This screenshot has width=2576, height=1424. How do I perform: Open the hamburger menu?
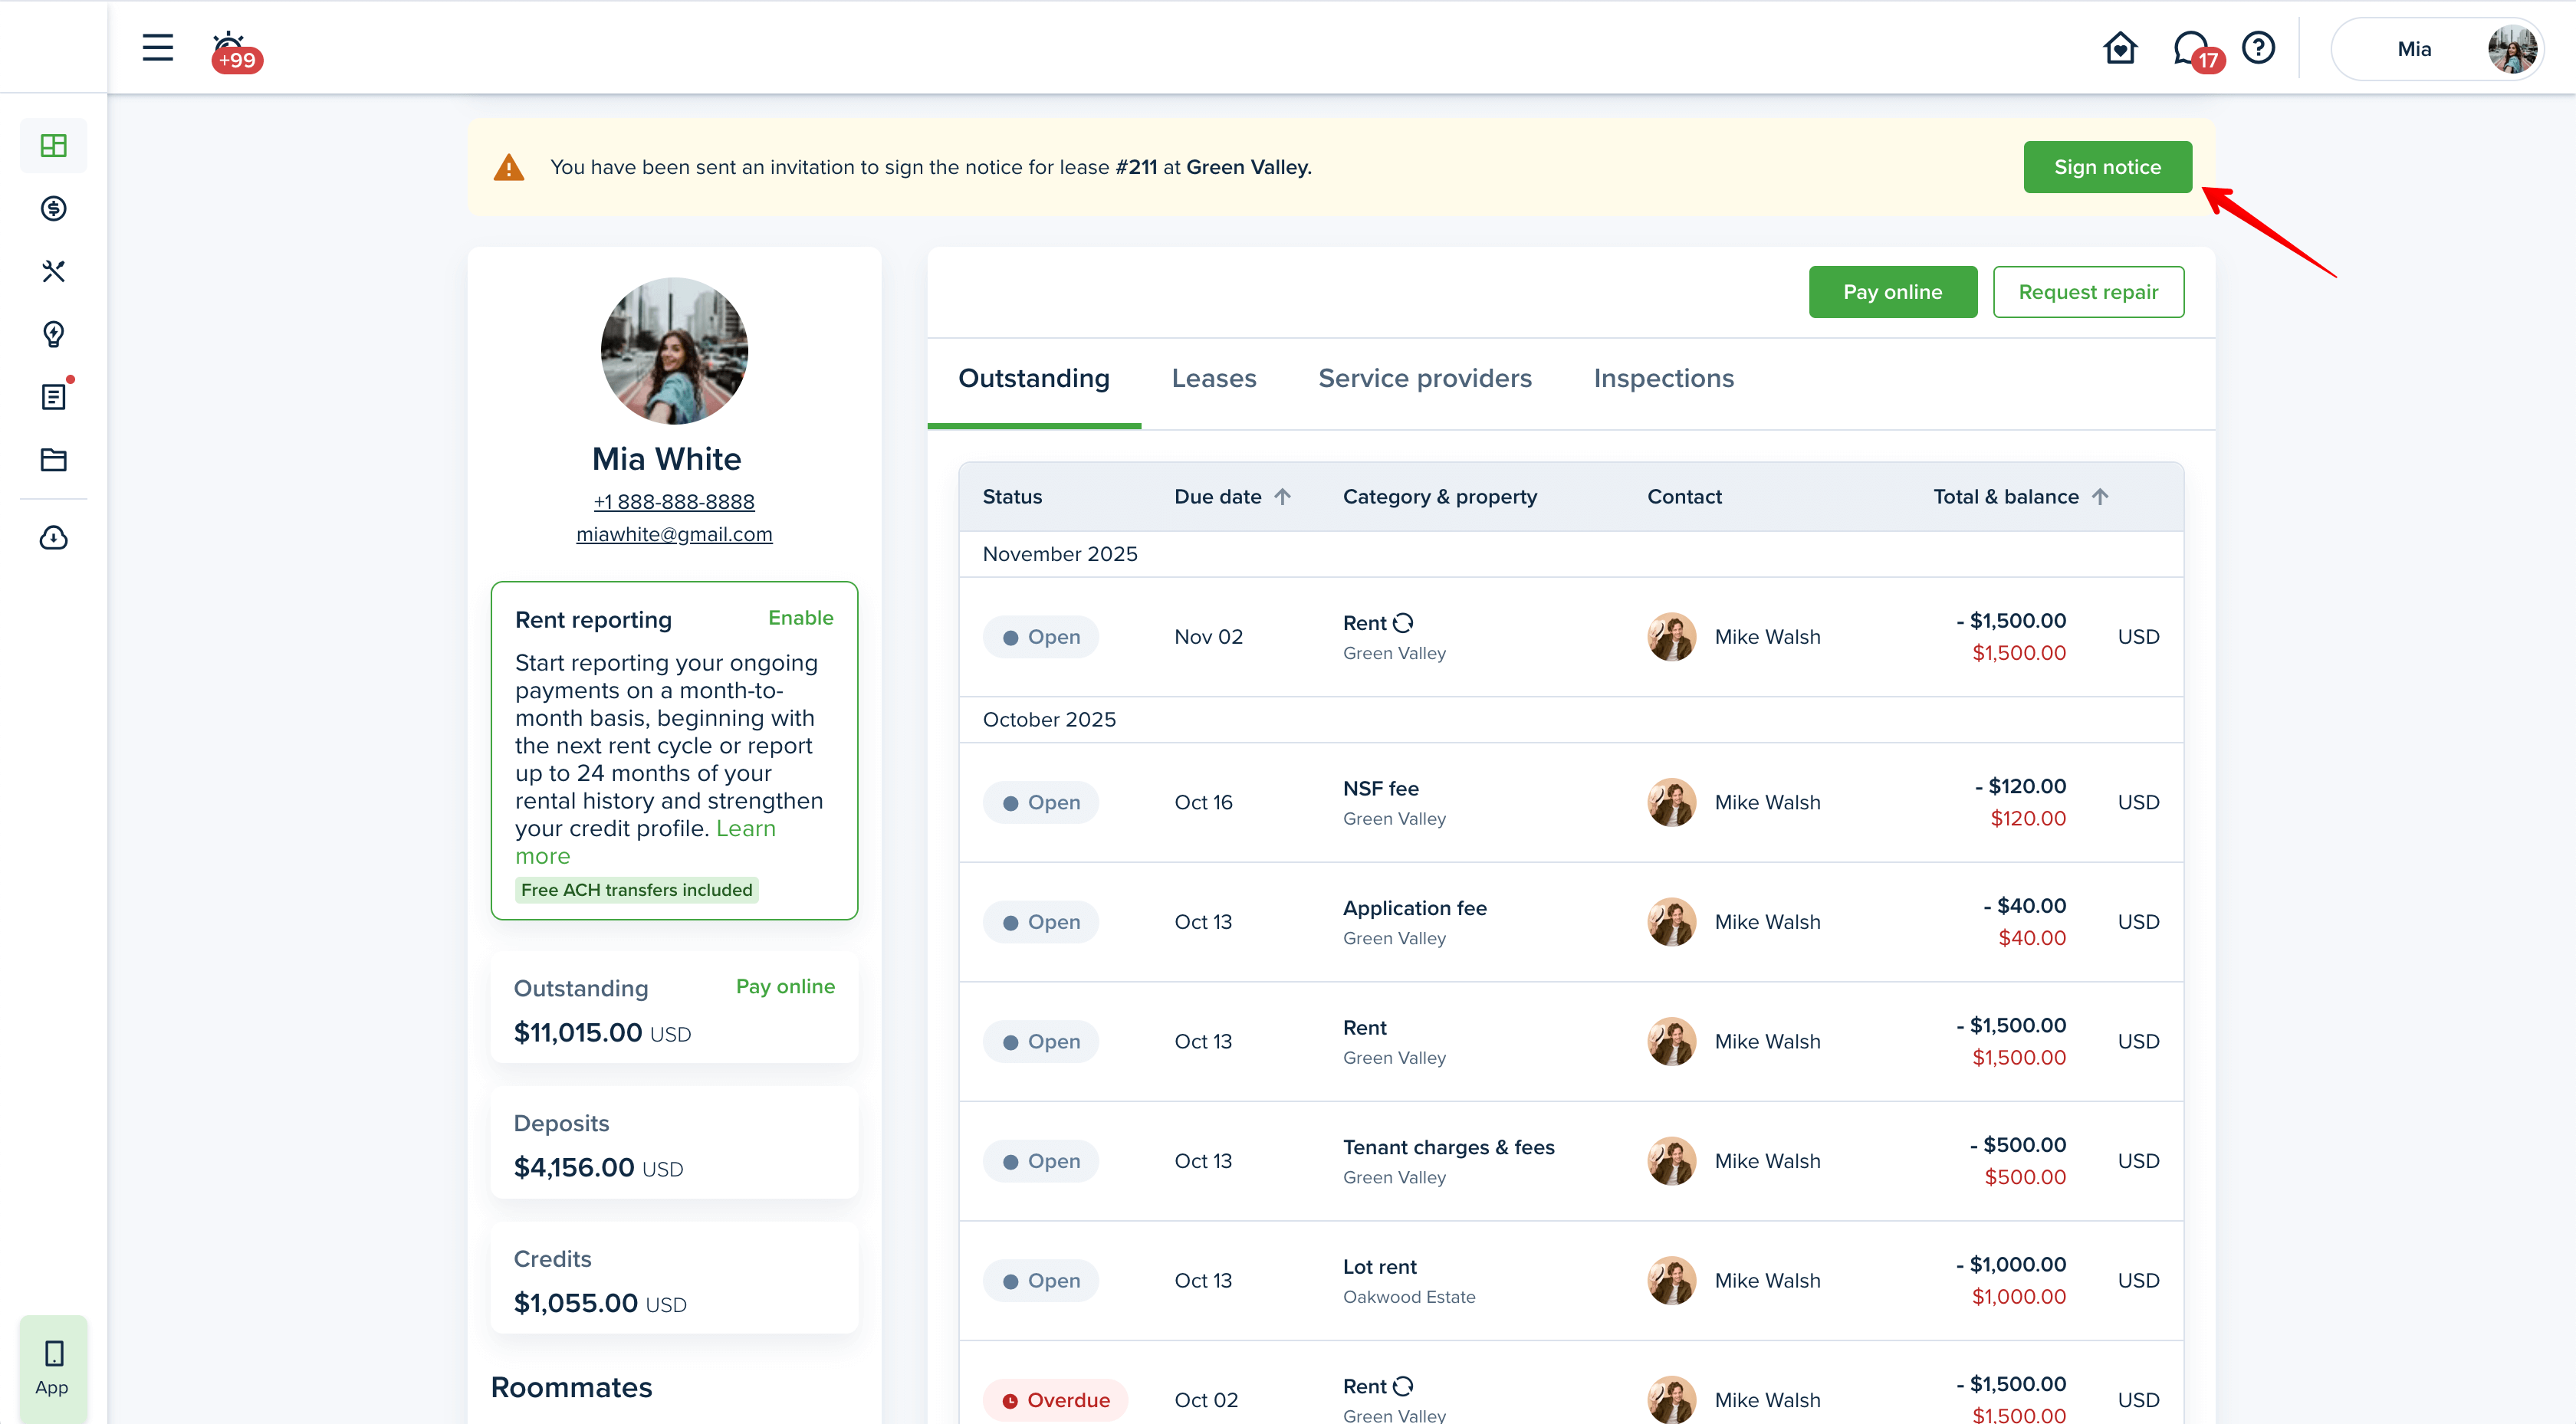[x=157, y=48]
